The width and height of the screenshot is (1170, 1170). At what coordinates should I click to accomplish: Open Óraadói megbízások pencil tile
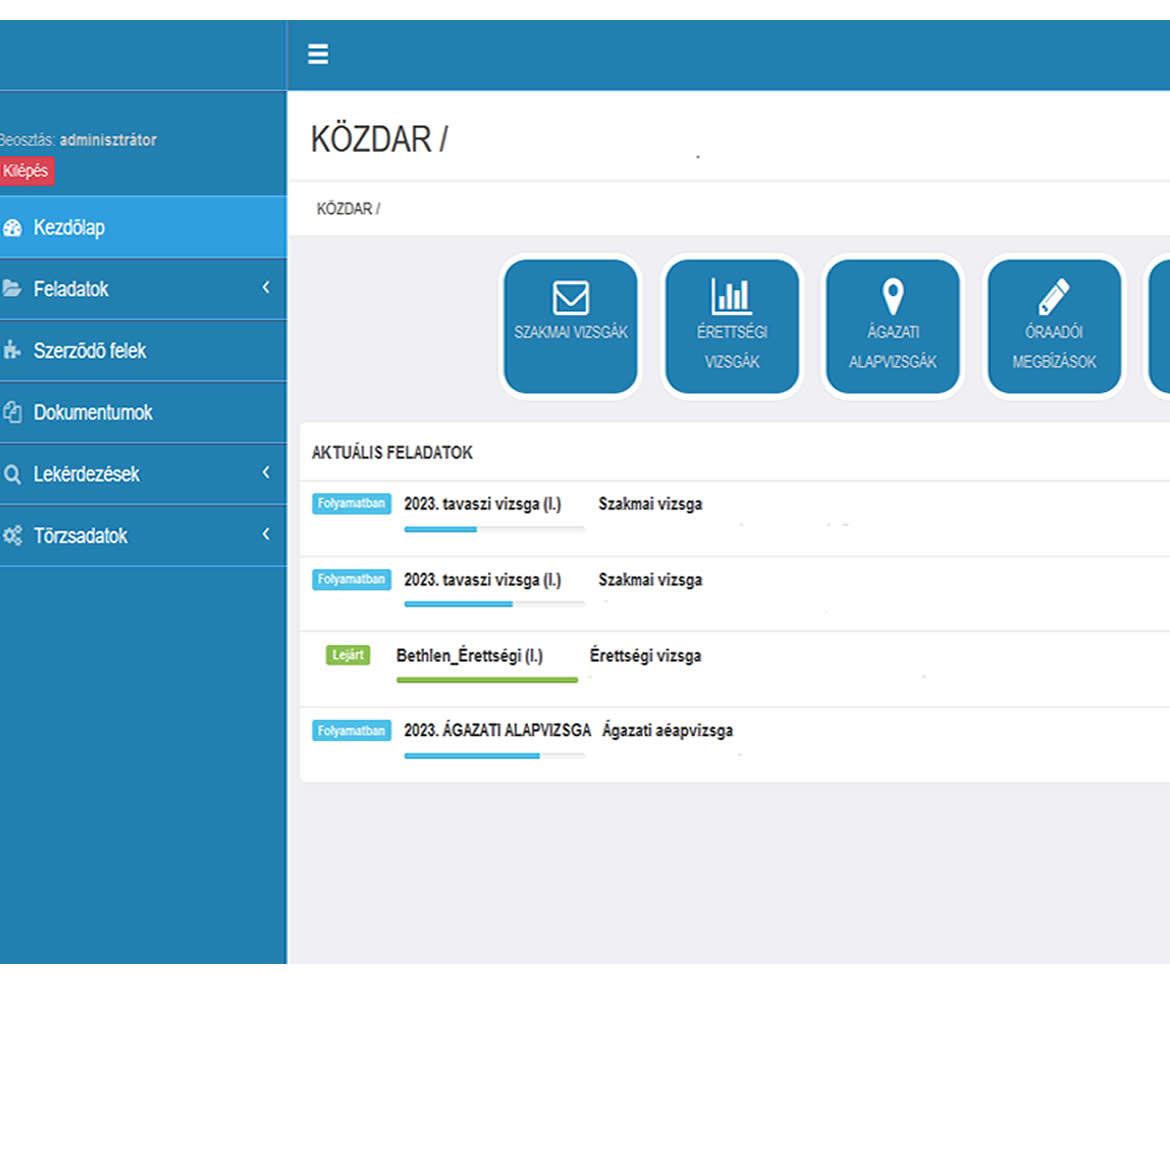pyautogui.click(x=1053, y=326)
